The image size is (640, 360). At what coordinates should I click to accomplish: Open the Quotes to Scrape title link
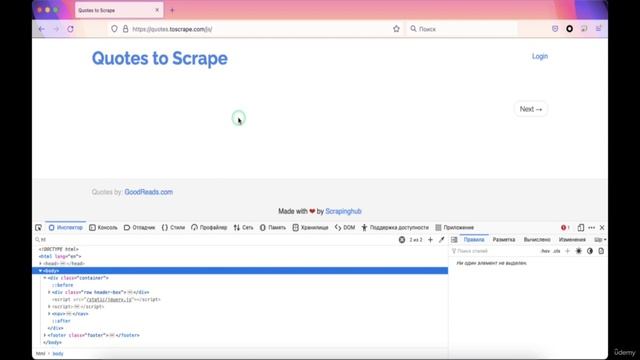160,58
